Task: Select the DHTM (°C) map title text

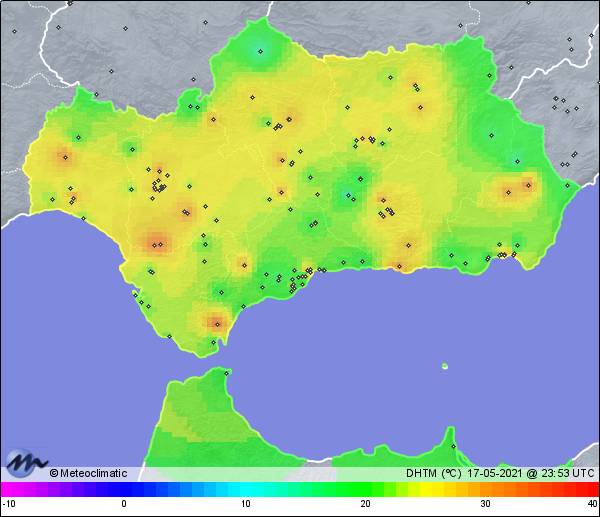Action: [434, 473]
